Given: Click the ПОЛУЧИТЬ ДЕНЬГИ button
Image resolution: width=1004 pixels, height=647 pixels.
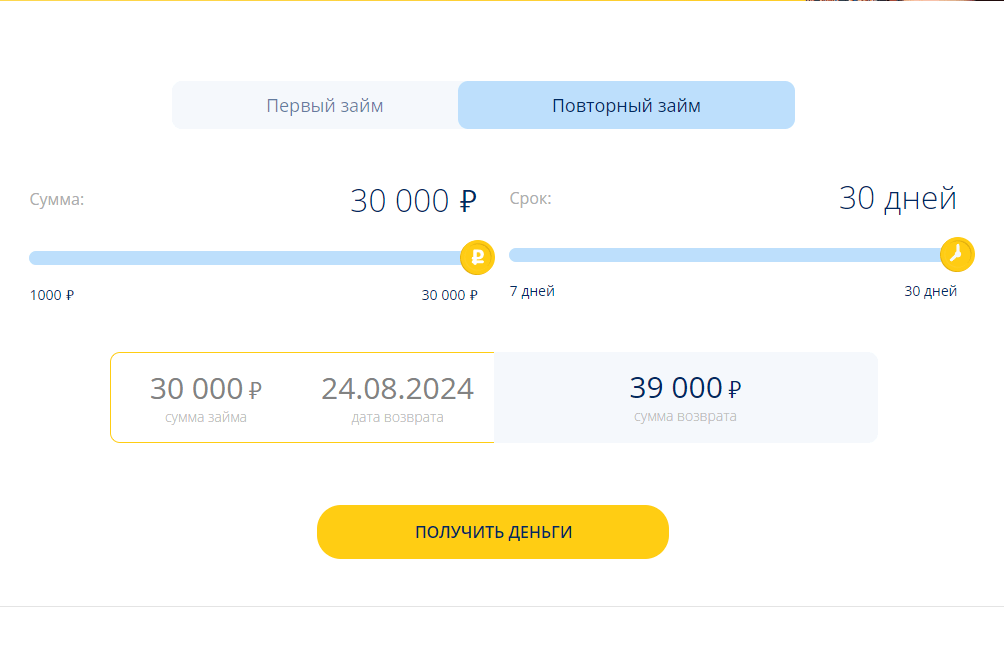Looking at the screenshot, I should pos(493,532).
